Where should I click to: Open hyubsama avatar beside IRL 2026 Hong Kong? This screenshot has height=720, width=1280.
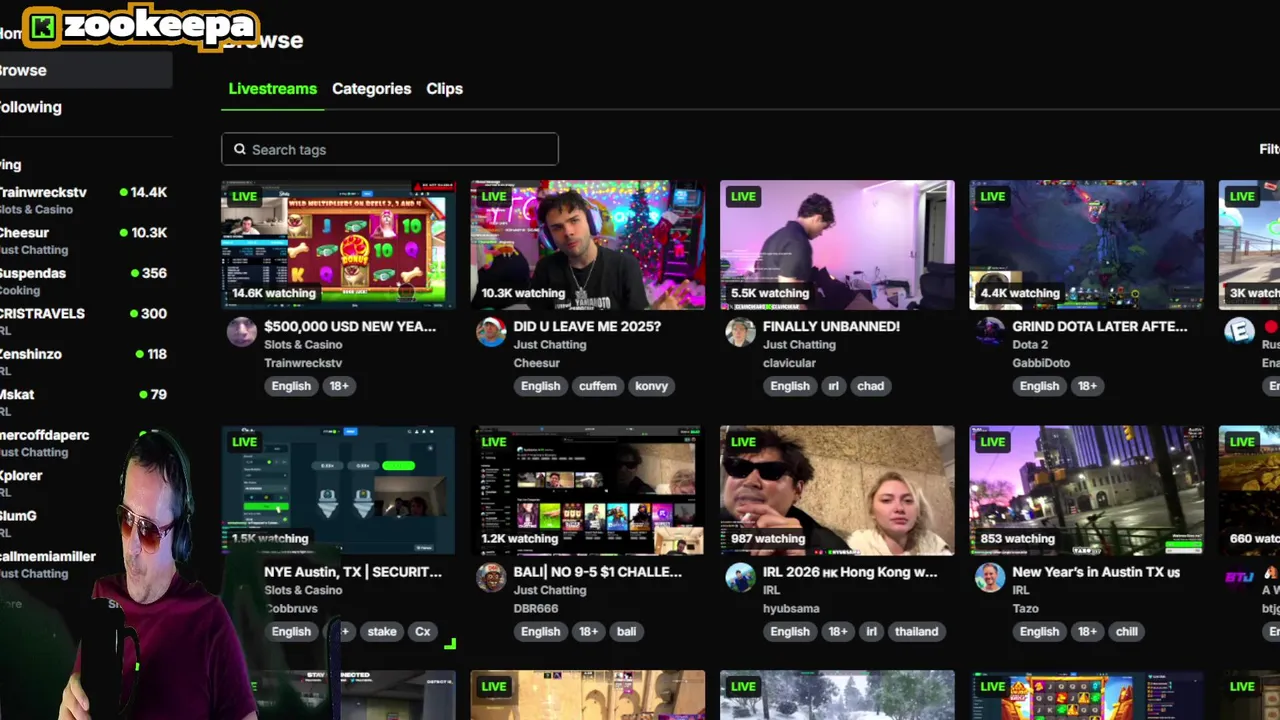(x=740, y=577)
